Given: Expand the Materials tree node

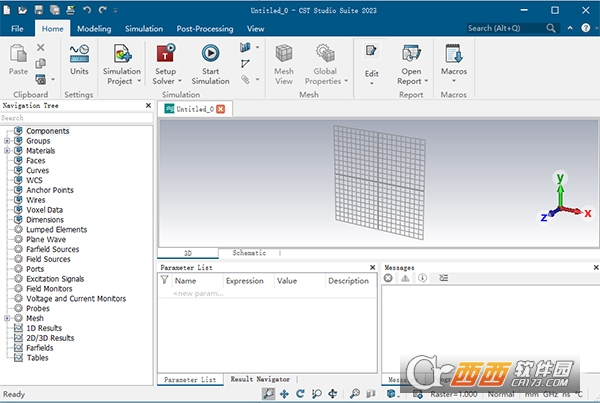Looking at the screenshot, I should 7,151.
